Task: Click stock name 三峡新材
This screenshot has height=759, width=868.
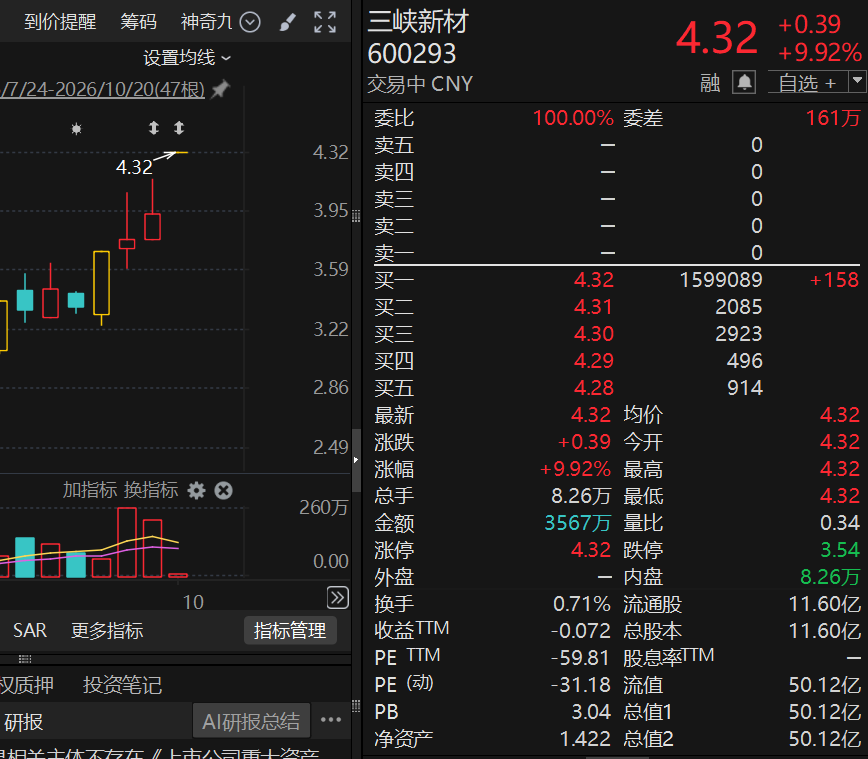Action: [x=418, y=22]
